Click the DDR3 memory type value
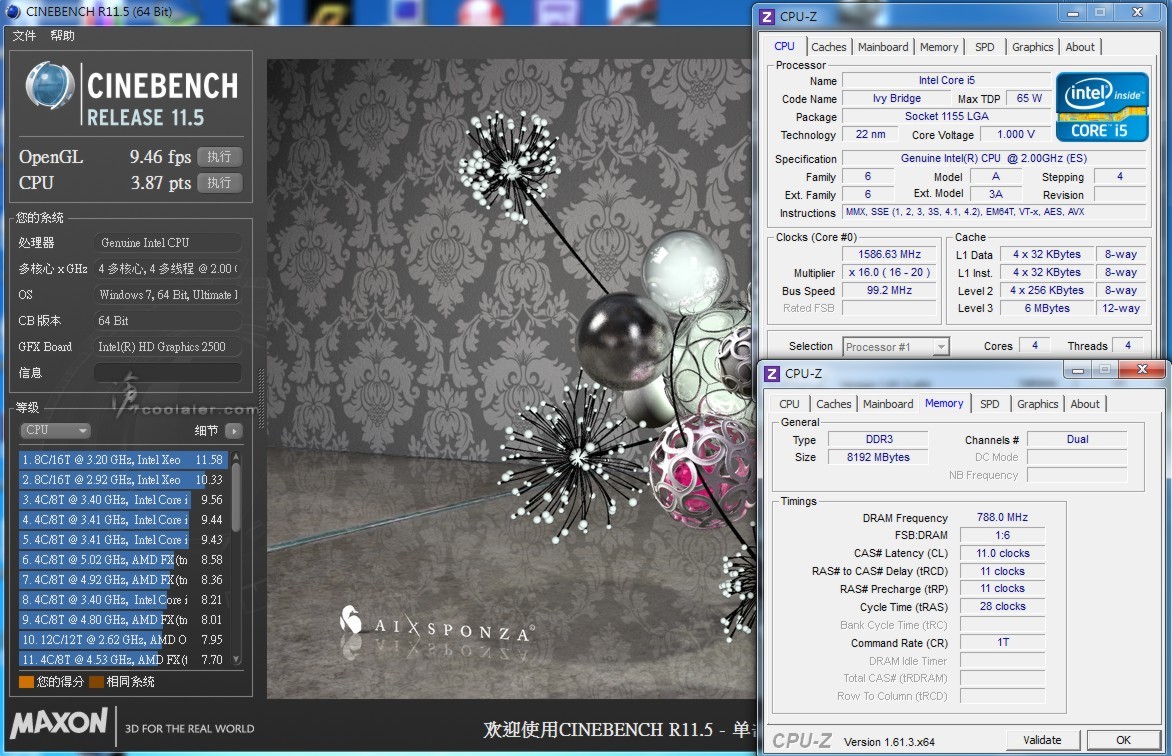The height and width of the screenshot is (756, 1172). click(879, 439)
